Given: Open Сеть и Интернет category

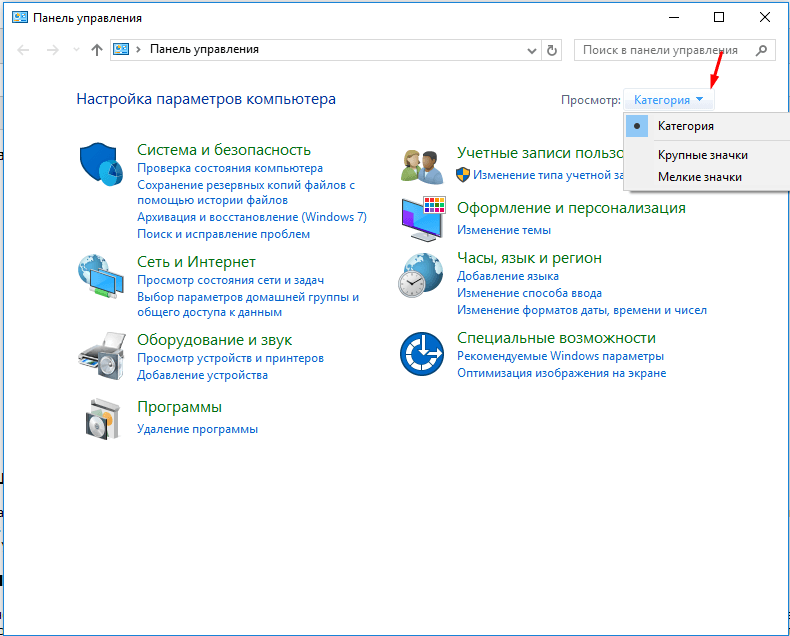Looking at the screenshot, I should click(196, 262).
